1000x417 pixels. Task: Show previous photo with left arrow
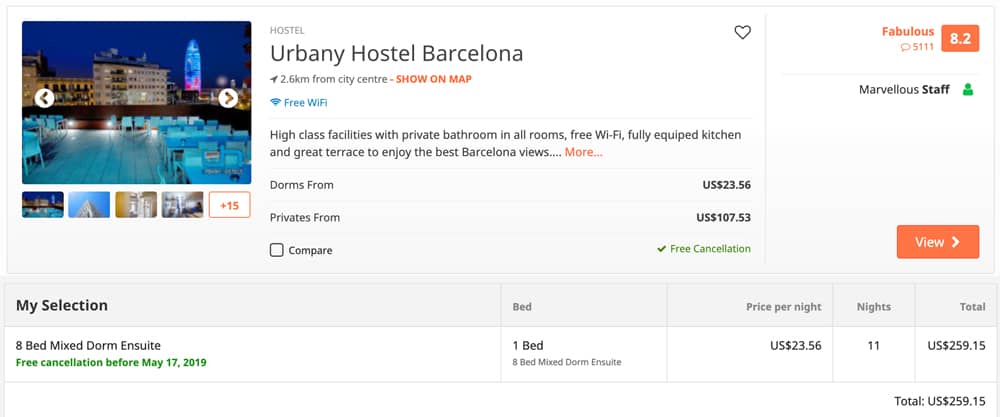(x=44, y=98)
